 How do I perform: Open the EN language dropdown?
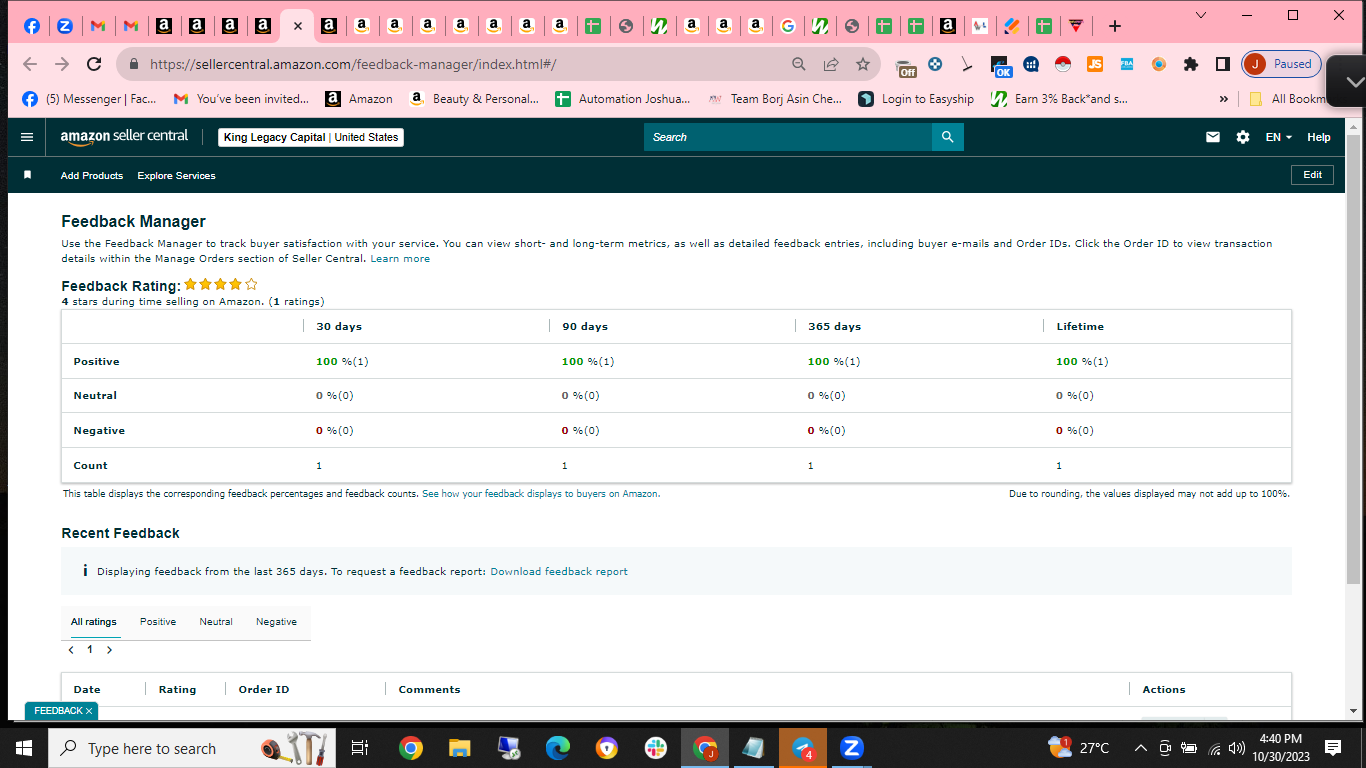[1279, 137]
